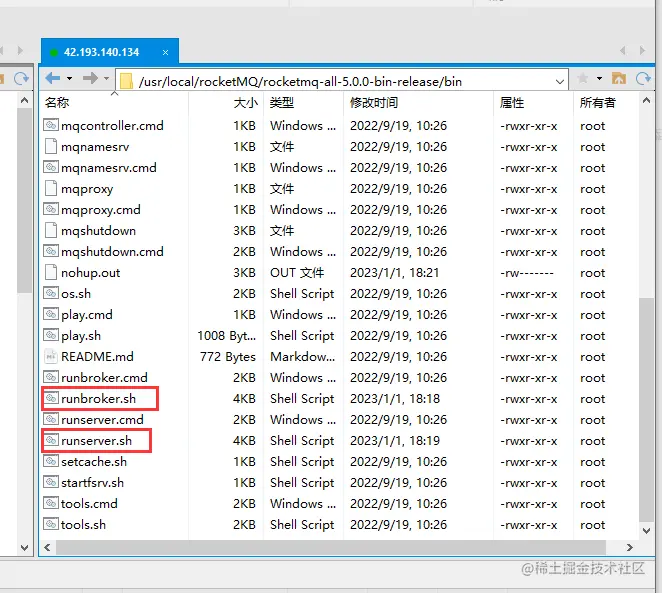This screenshot has height=593, width=662.
Task: Click the 2023/1/1, 18:18 modified time
Action: pos(395,398)
